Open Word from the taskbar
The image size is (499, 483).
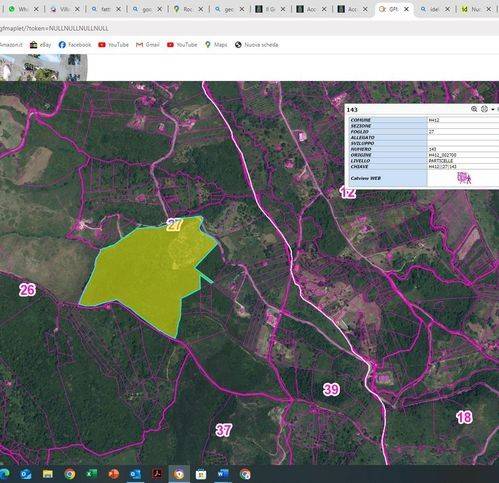223,474
